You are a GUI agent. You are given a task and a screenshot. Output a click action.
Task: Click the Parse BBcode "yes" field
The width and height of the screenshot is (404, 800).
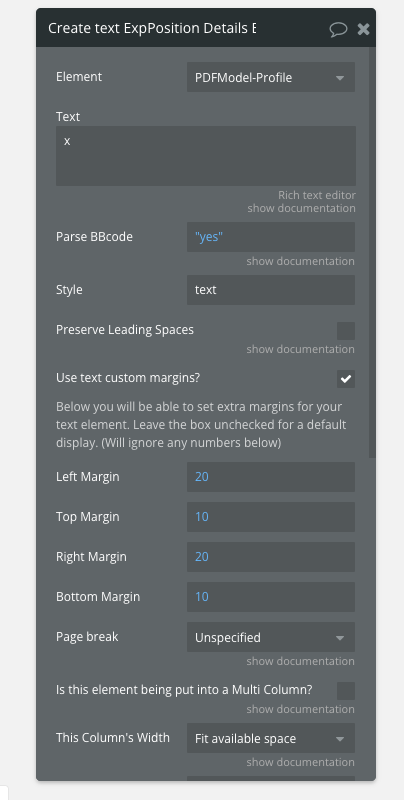(271, 237)
